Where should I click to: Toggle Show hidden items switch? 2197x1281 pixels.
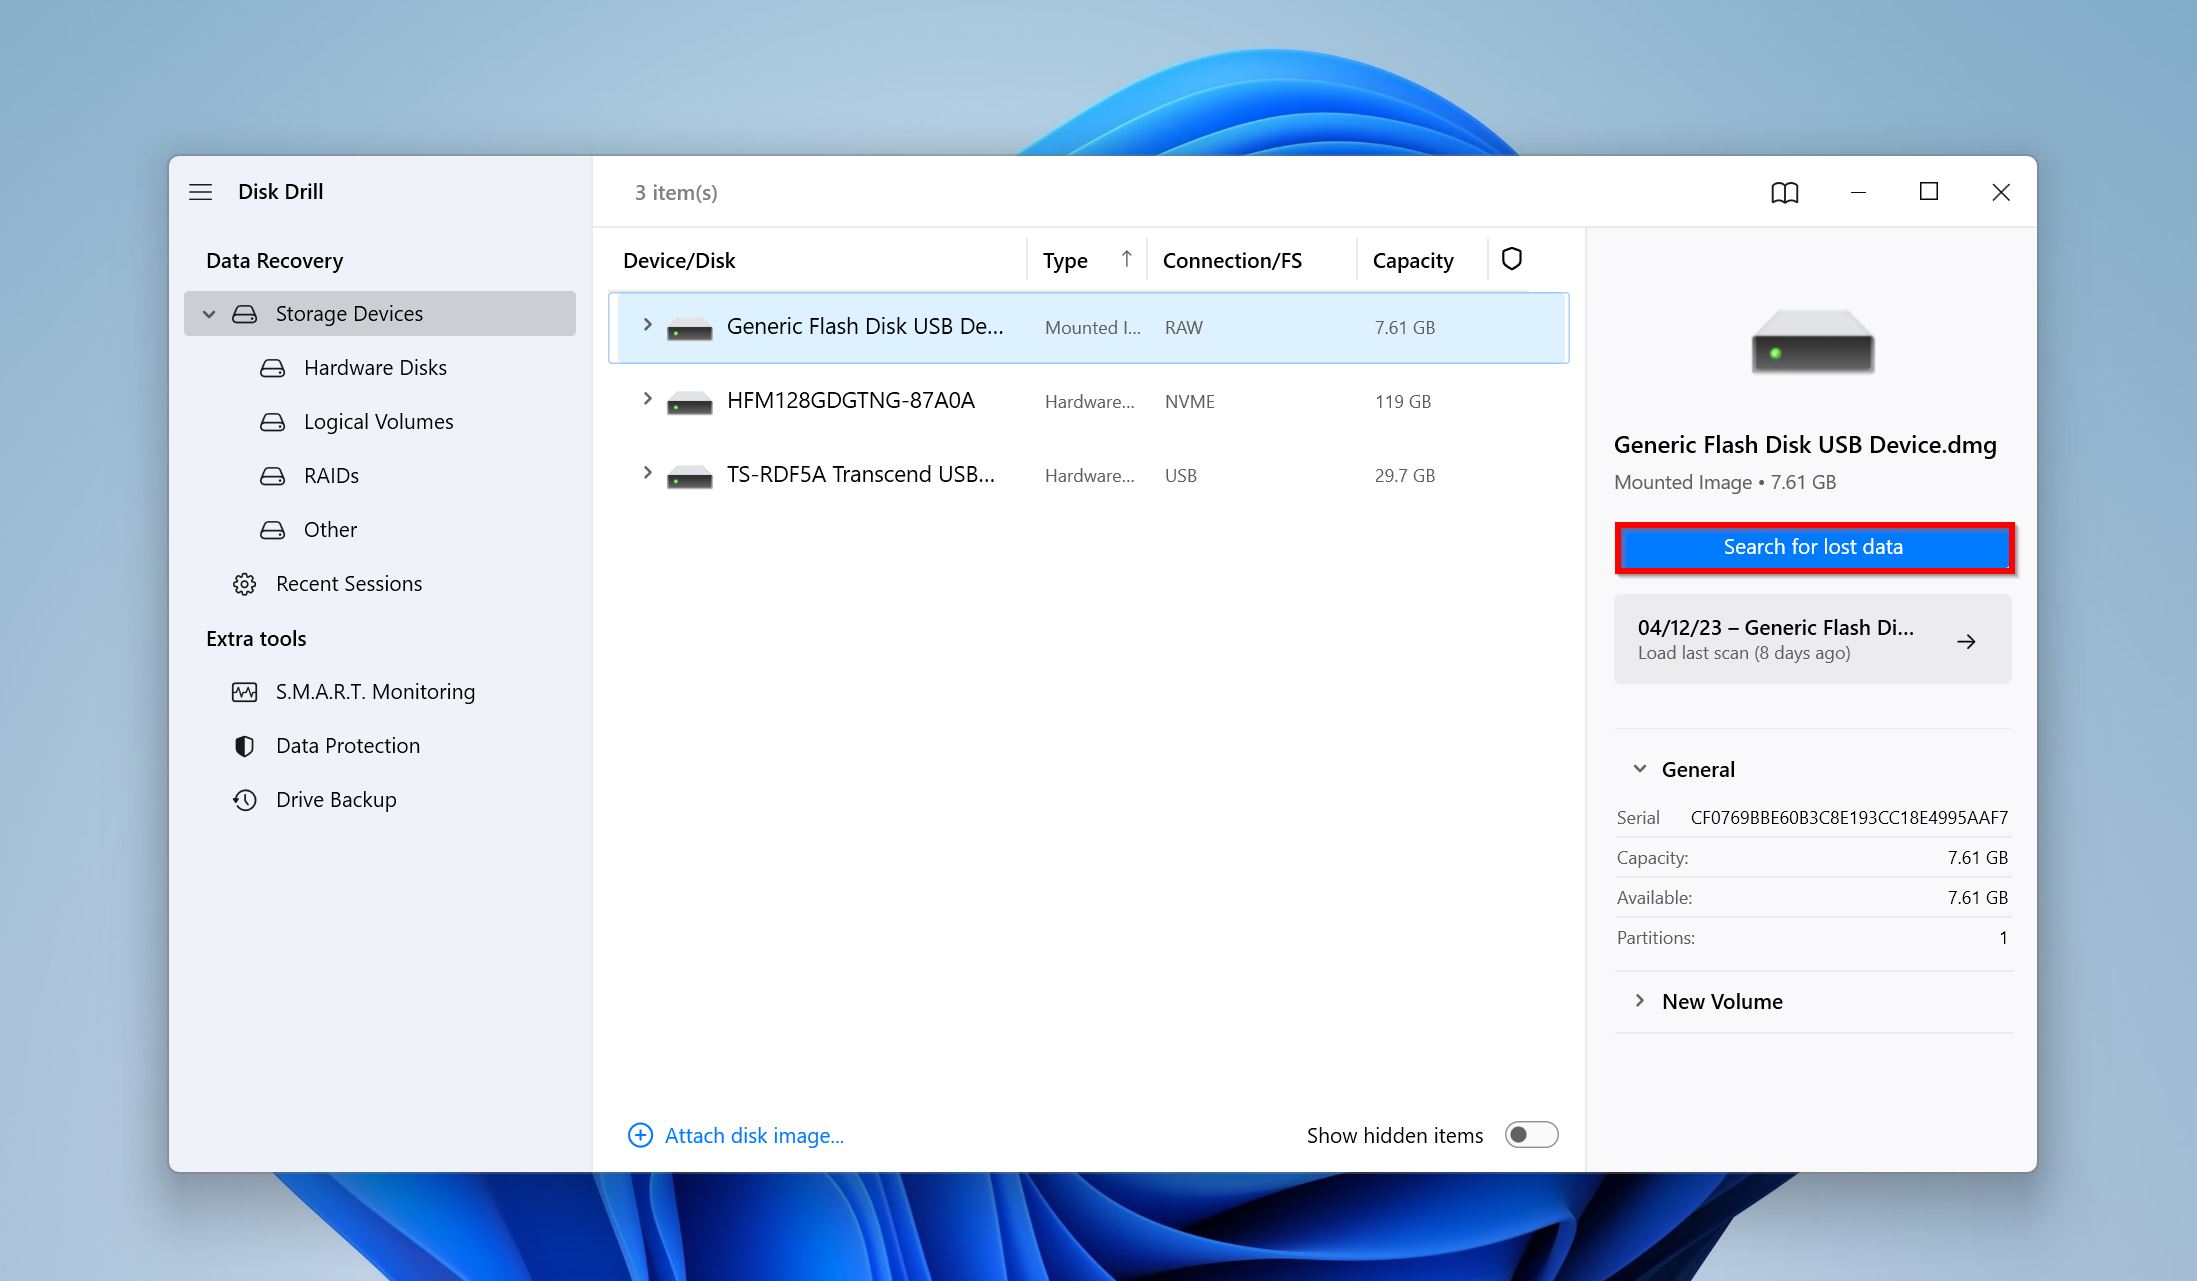(x=1531, y=1135)
